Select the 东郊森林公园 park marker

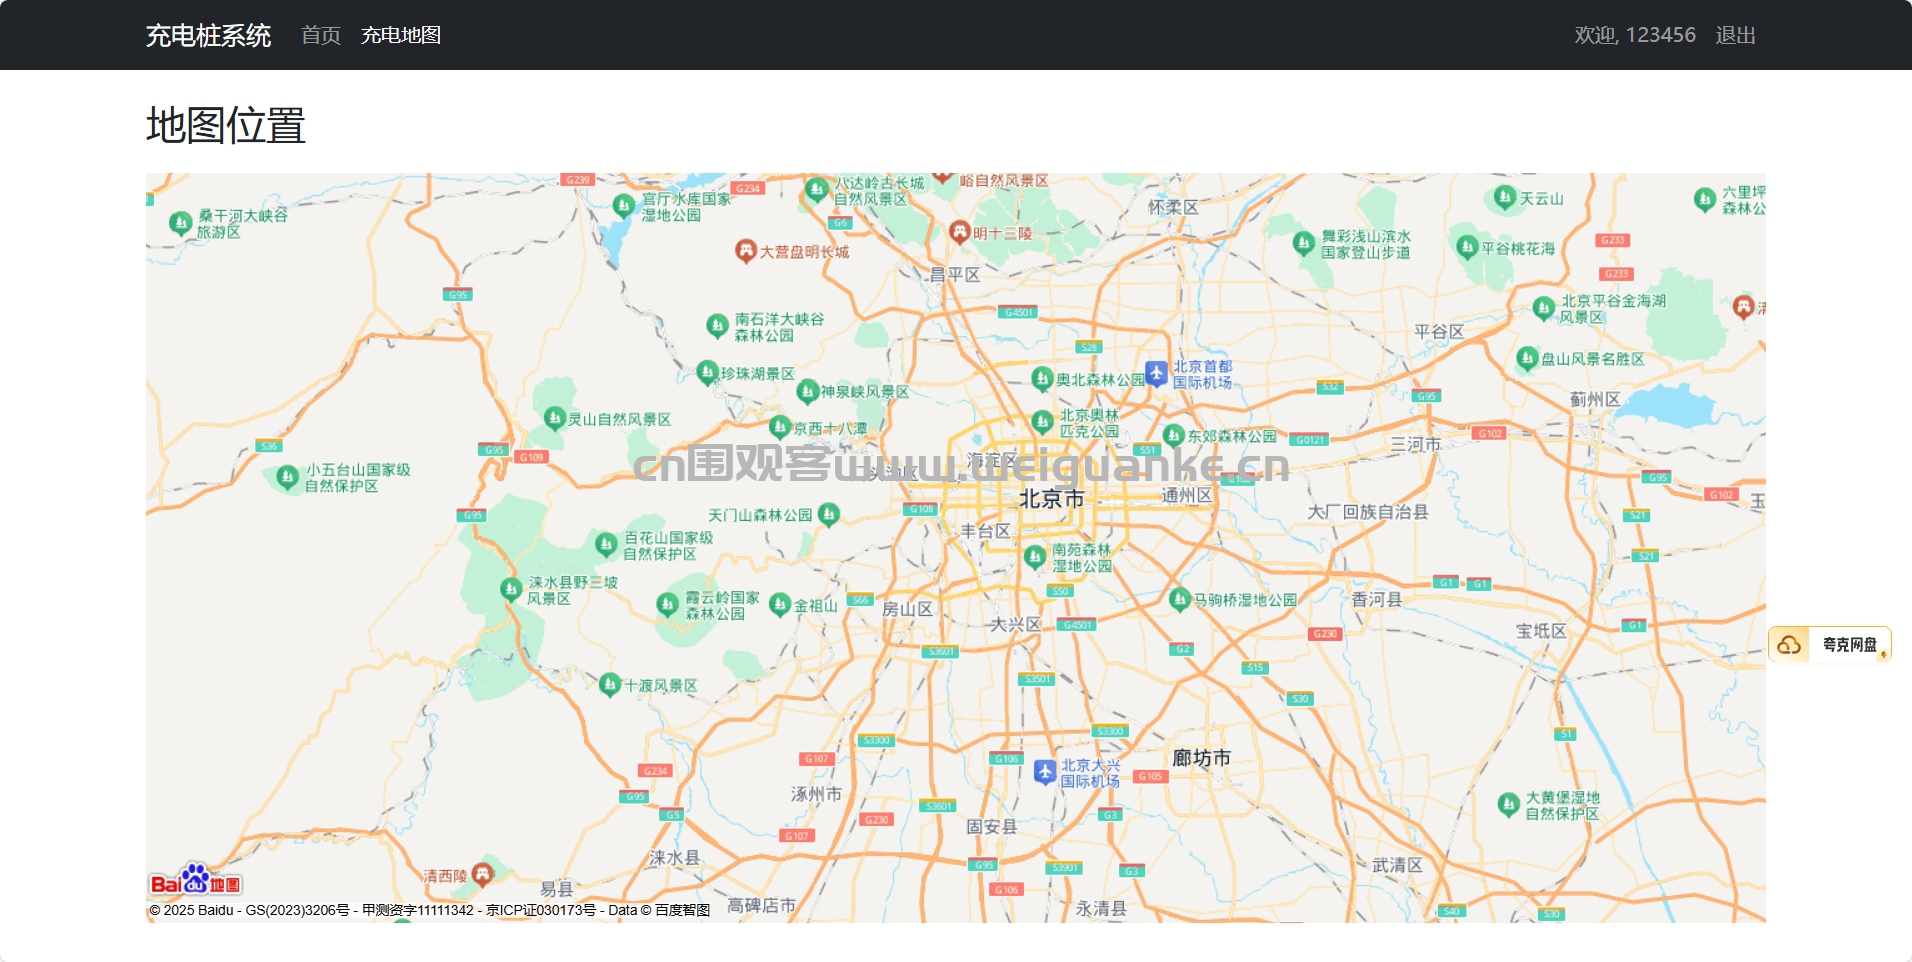click(1174, 435)
